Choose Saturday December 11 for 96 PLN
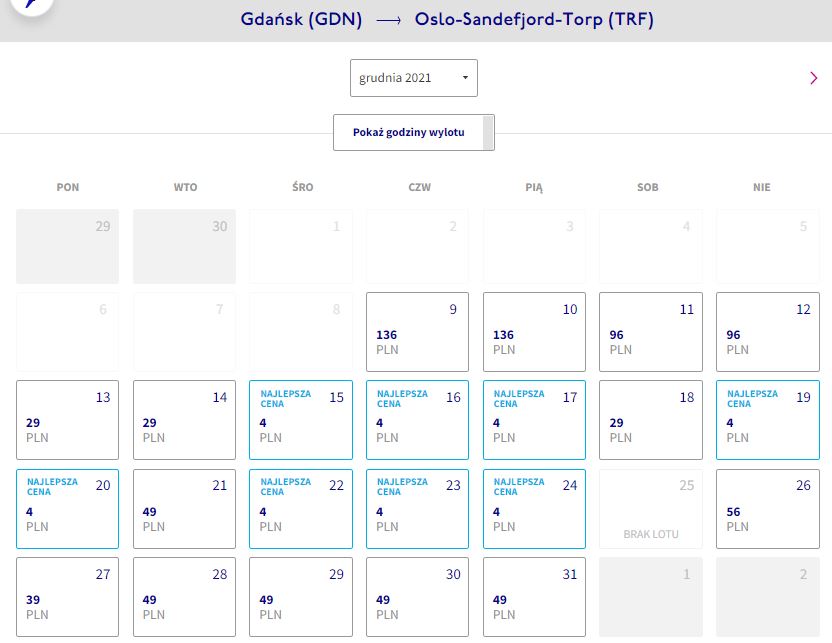Screen dimensions: 832x643 [651, 332]
